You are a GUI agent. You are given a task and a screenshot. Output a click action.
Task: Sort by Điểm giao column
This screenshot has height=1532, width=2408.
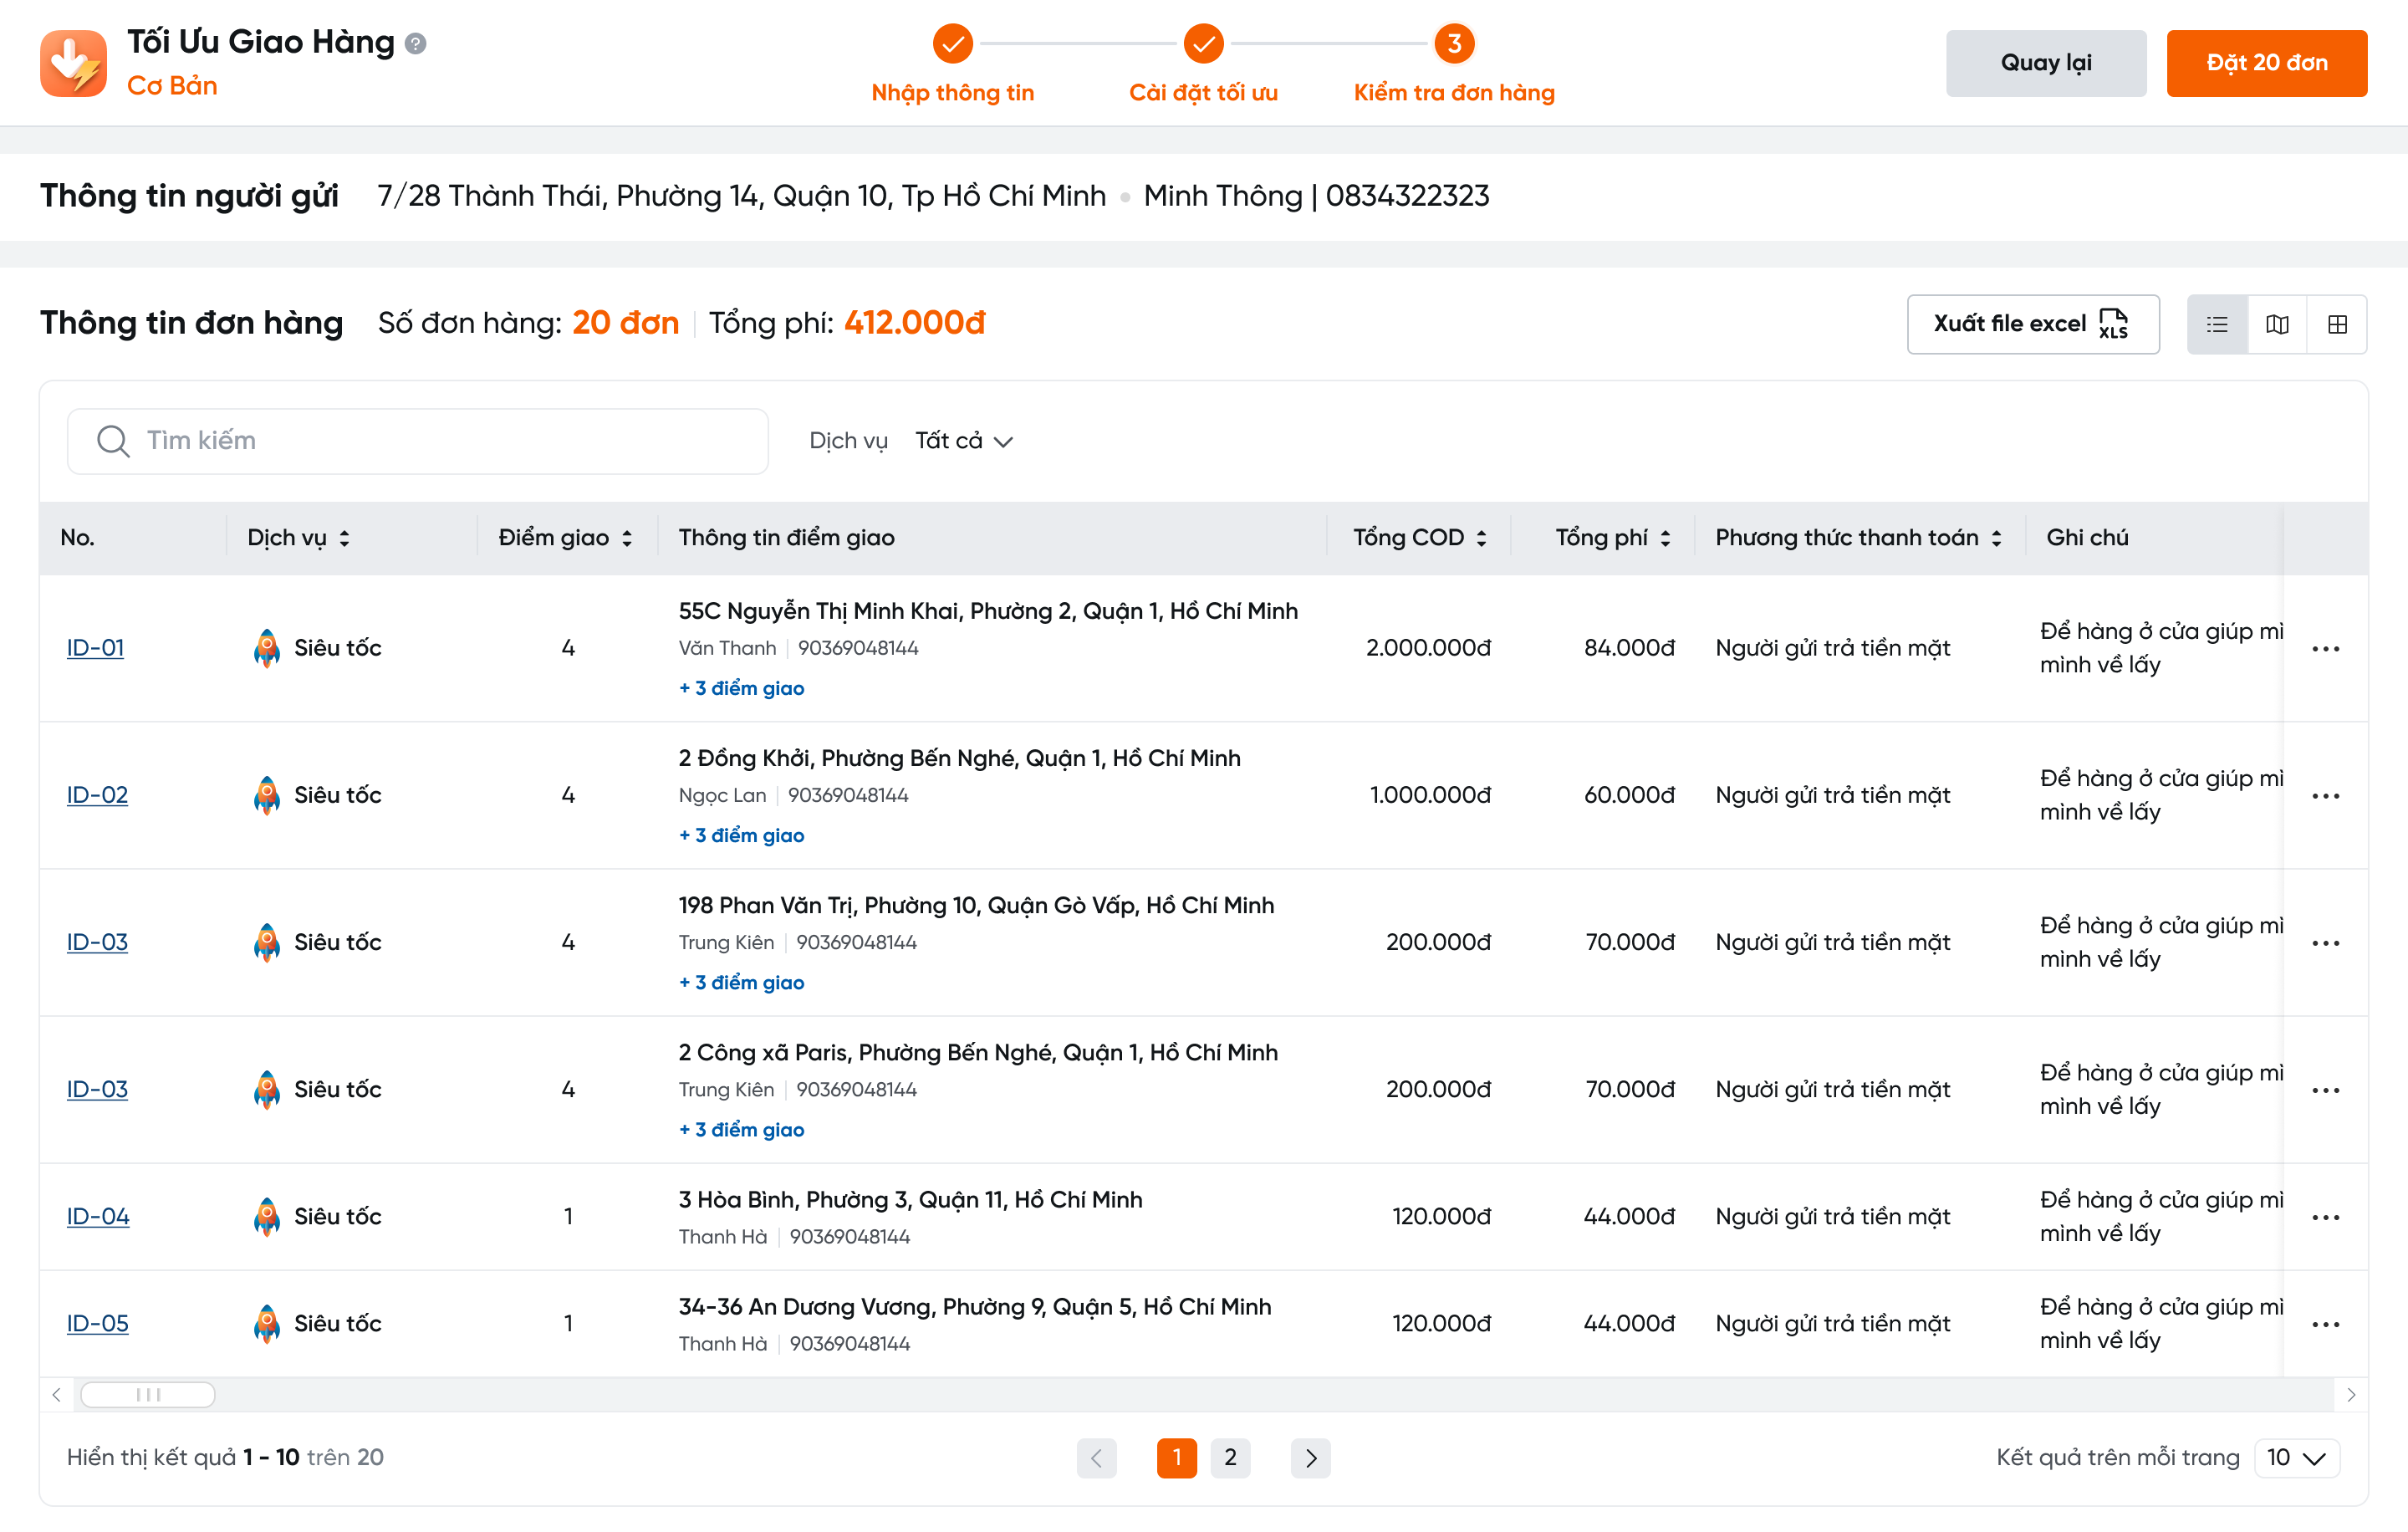(x=627, y=538)
